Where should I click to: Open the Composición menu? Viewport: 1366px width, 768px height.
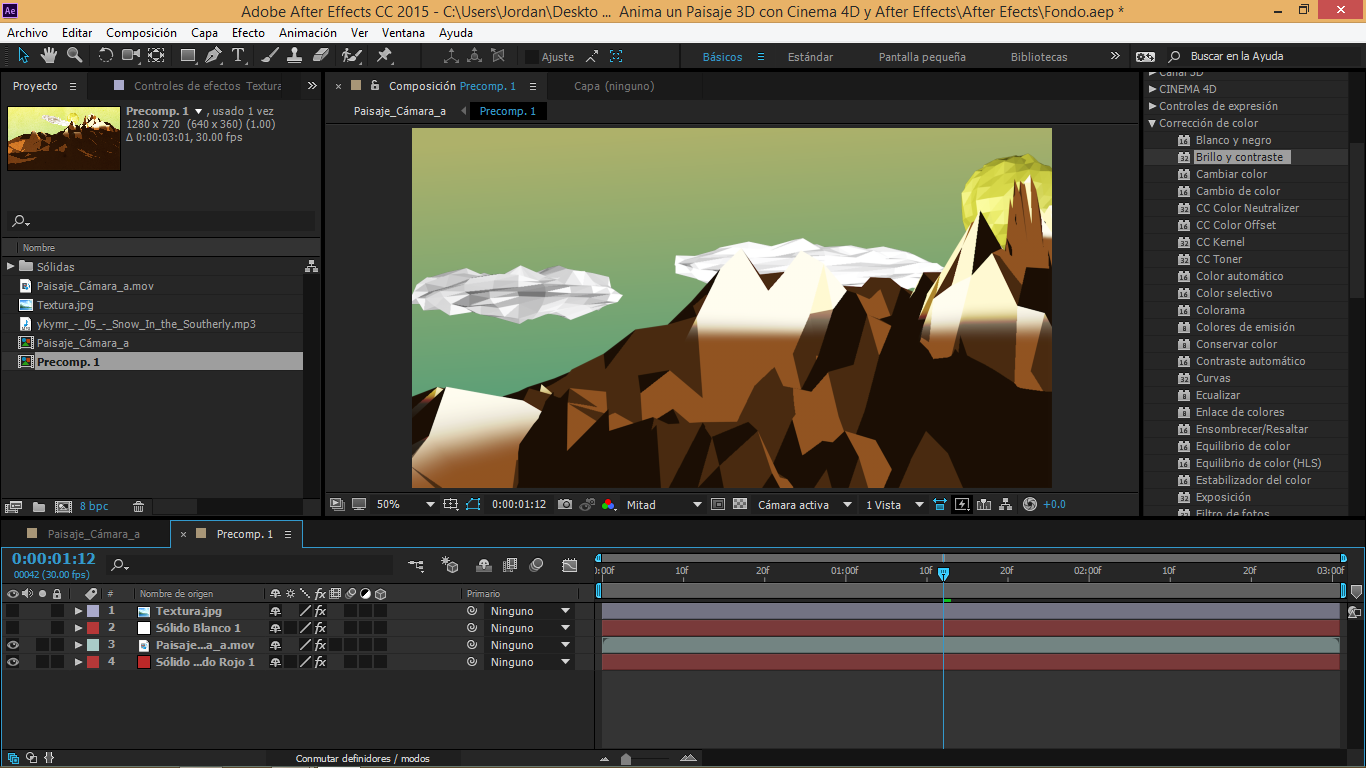[141, 33]
